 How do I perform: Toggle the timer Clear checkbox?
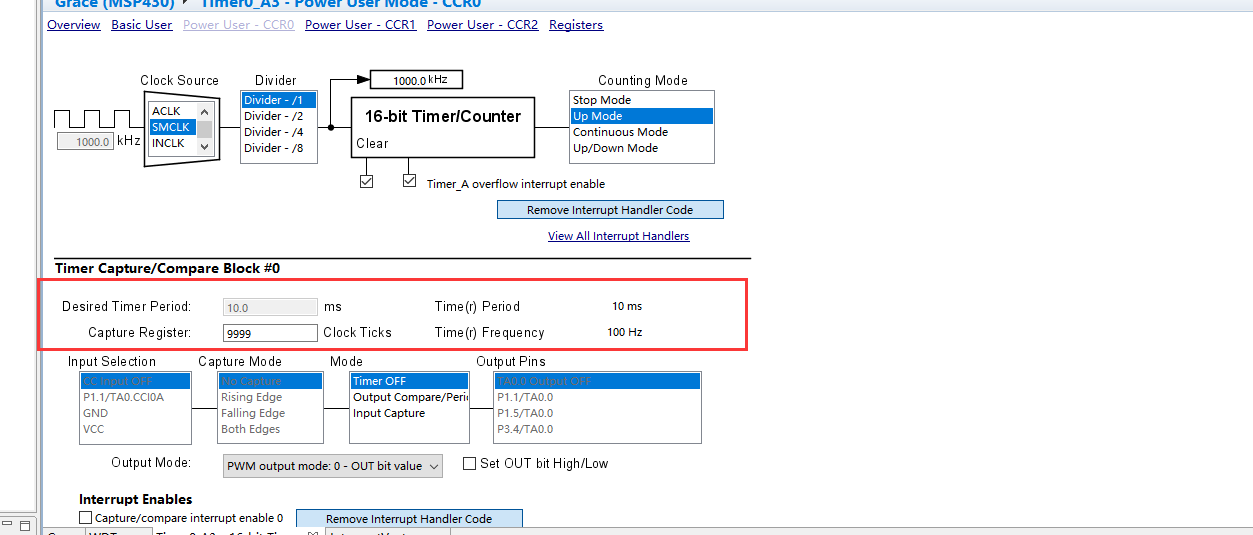tap(366, 182)
